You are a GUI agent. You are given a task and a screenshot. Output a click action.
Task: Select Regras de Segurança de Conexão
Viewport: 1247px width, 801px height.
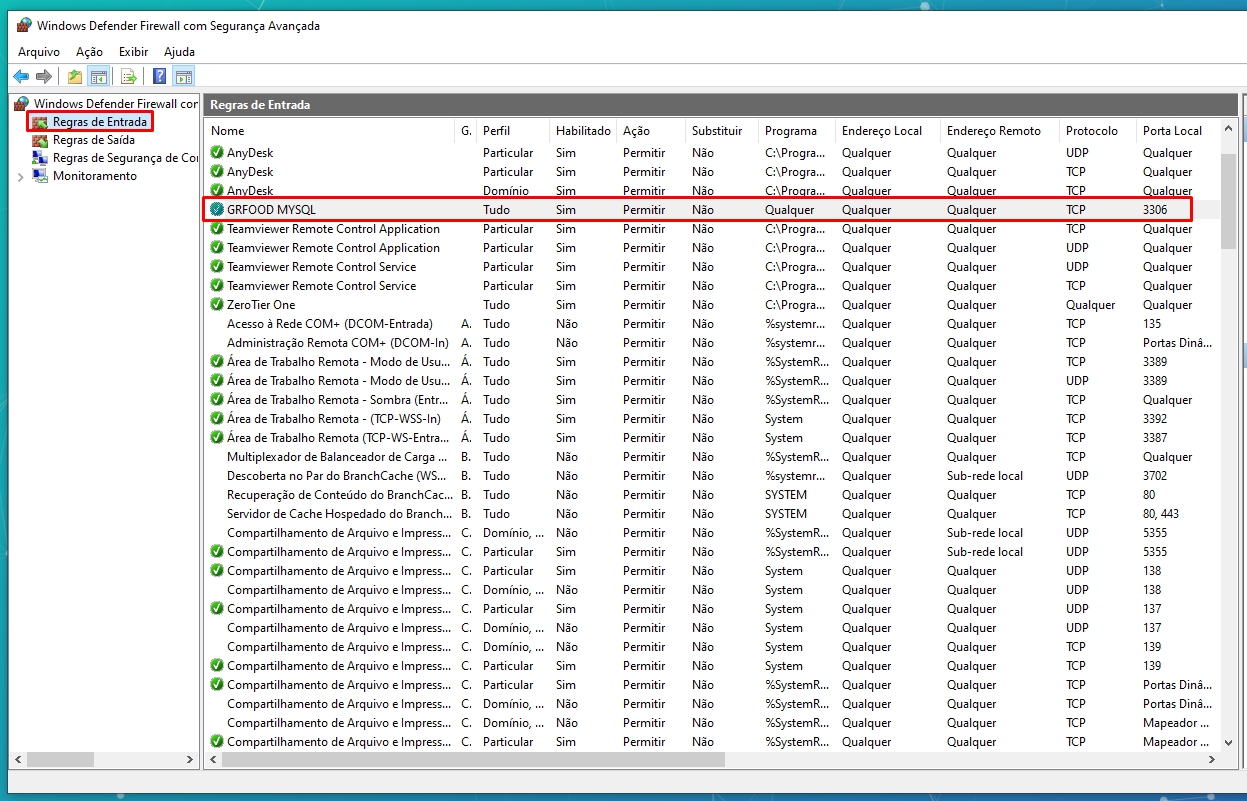124,158
